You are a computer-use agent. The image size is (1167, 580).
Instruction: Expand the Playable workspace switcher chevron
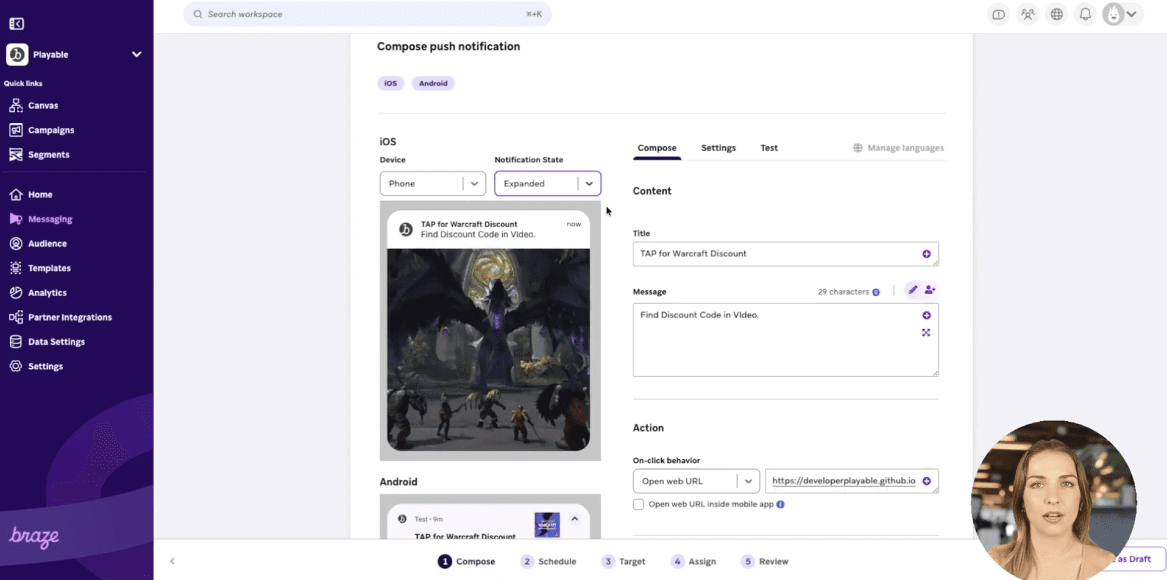137,54
